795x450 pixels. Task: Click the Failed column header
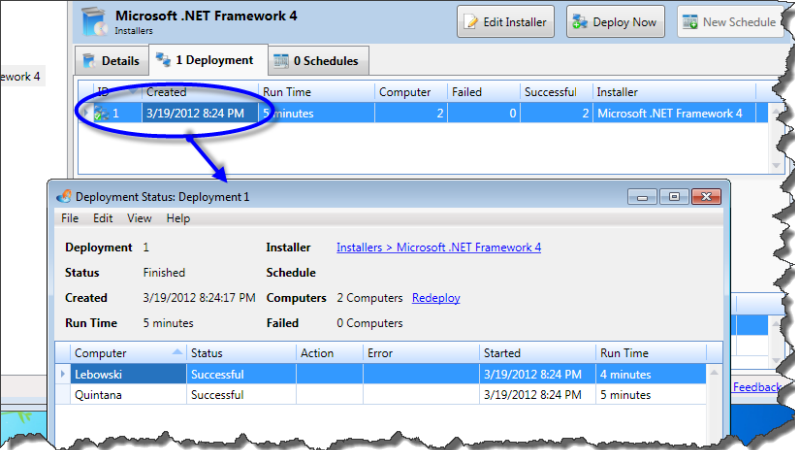(484, 92)
